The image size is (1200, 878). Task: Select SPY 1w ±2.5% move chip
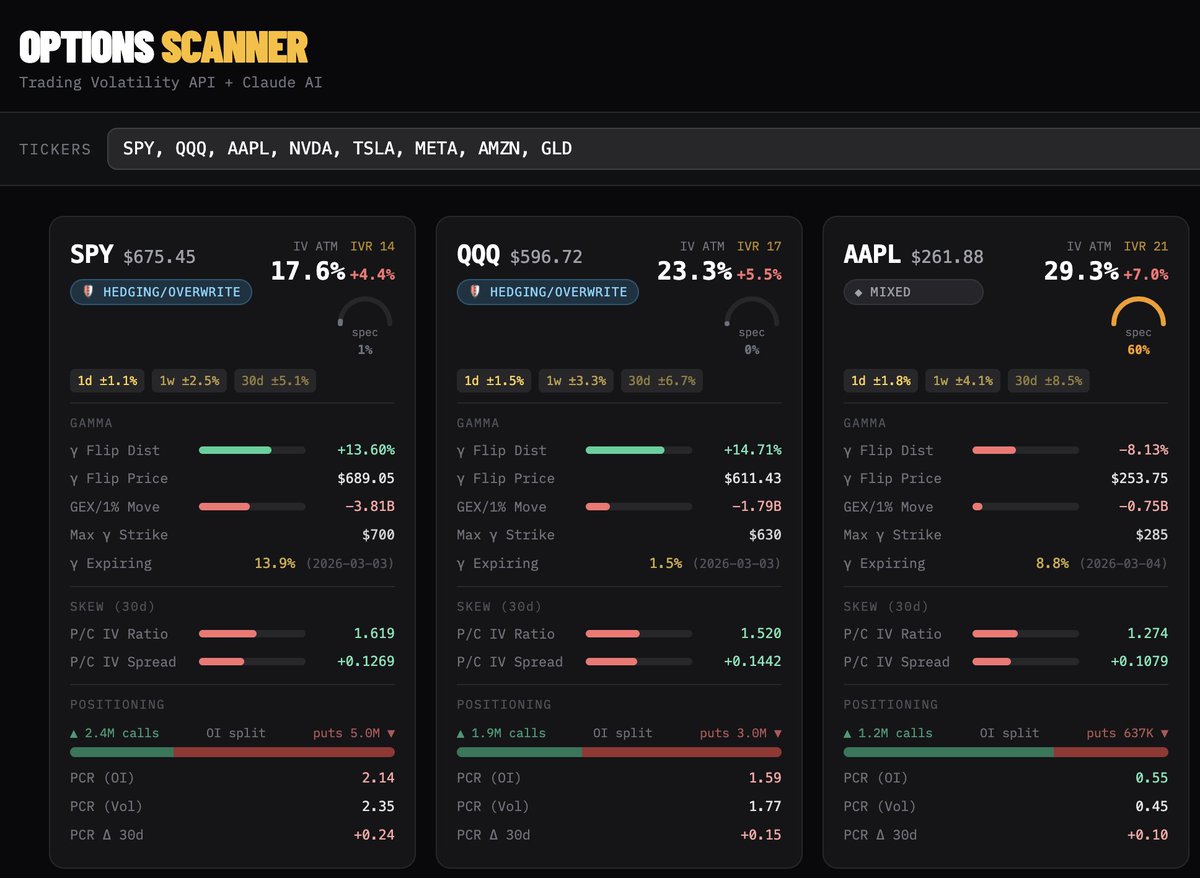189,381
